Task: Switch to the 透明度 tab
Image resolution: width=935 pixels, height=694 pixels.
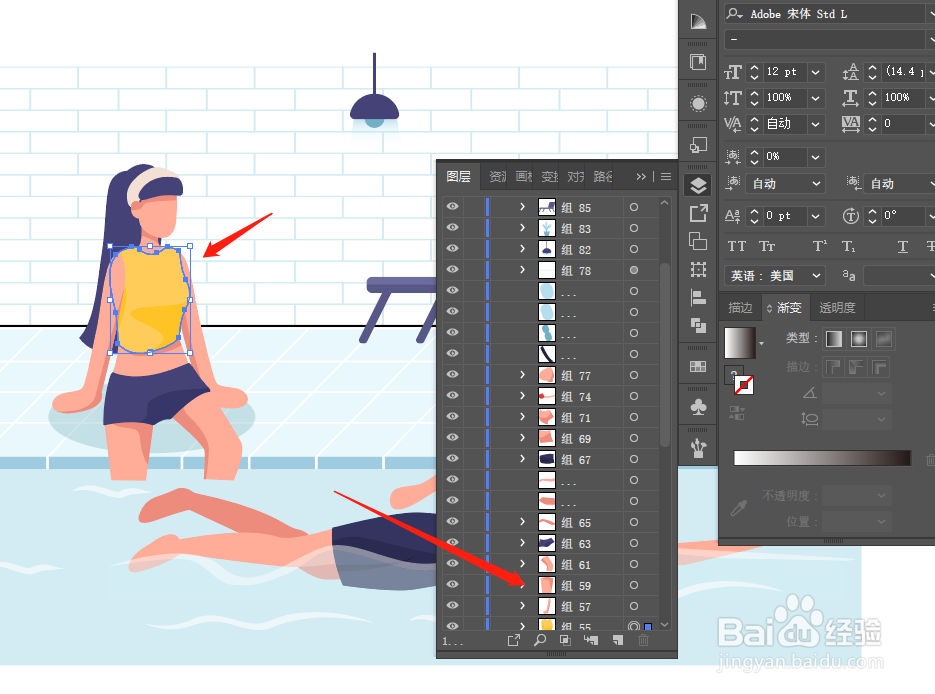Action: 837,307
